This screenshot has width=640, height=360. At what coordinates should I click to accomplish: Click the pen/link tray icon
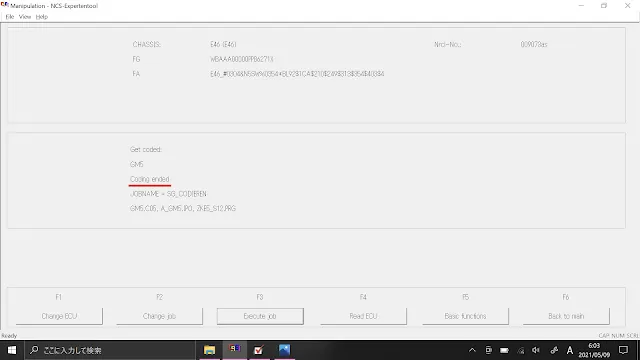coord(554,350)
